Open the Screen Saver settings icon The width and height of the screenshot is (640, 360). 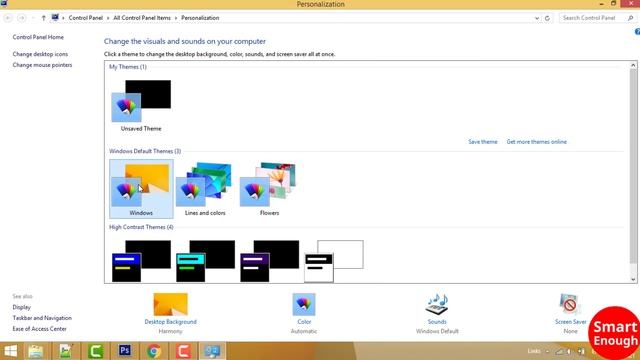(x=570, y=304)
